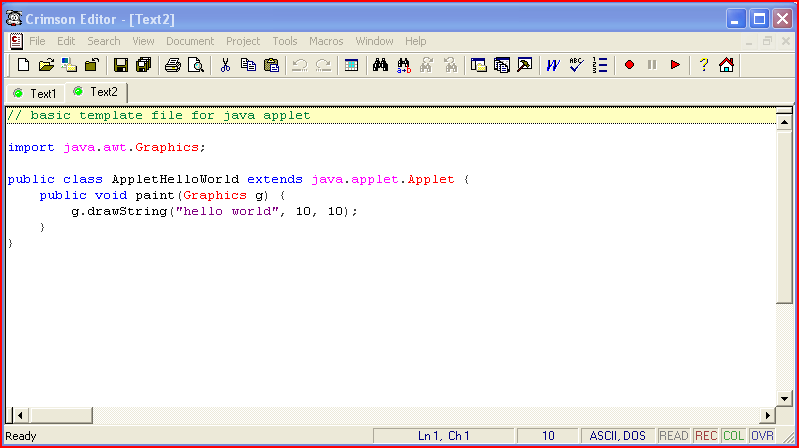Viewport: 799px width, 448px height.
Task: Click on the 'drawString' code text
Action: pyautogui.click(x=127, y=212)
